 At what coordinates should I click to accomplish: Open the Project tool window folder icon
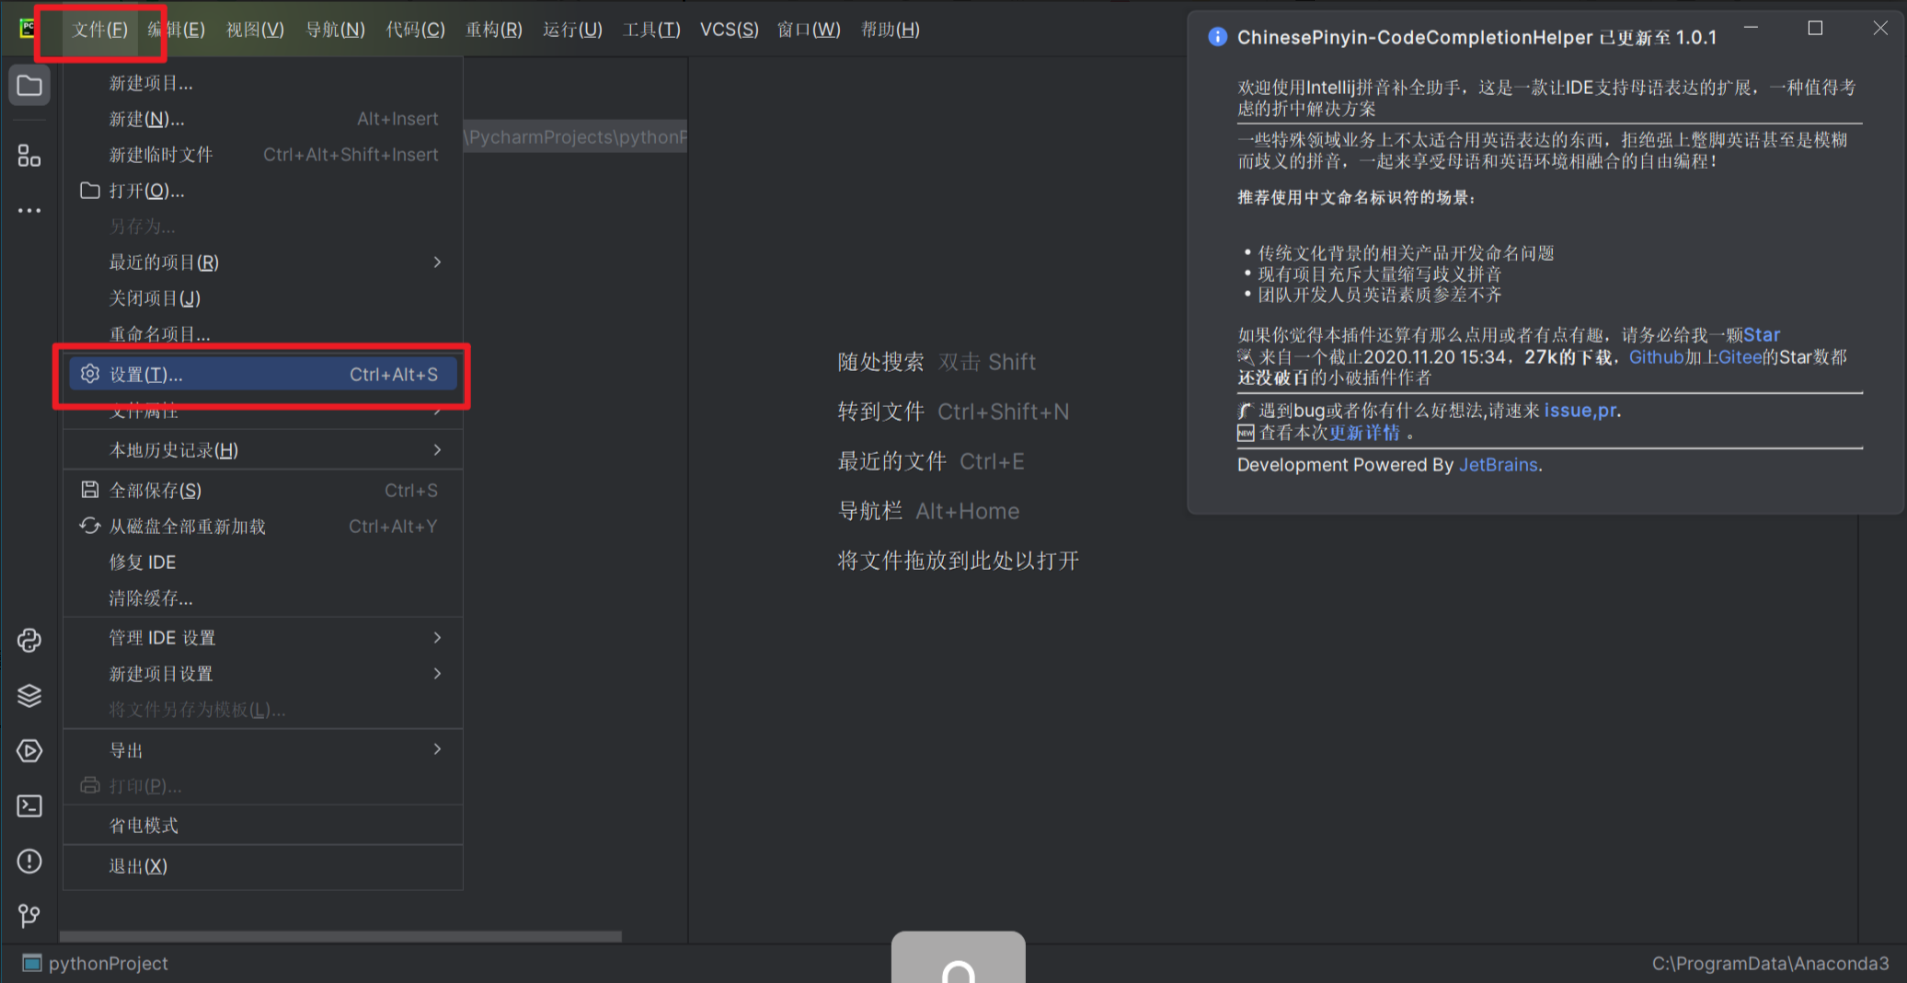pyautogui.click(x=29, y=85)
